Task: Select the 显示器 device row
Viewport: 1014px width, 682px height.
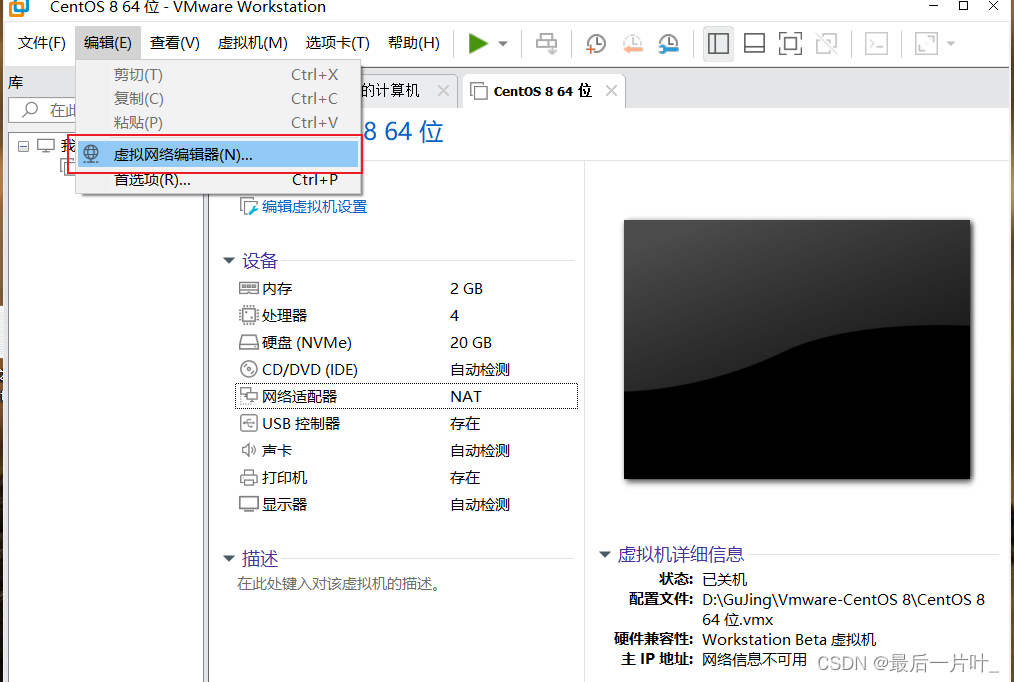Action: pos(406,504)
